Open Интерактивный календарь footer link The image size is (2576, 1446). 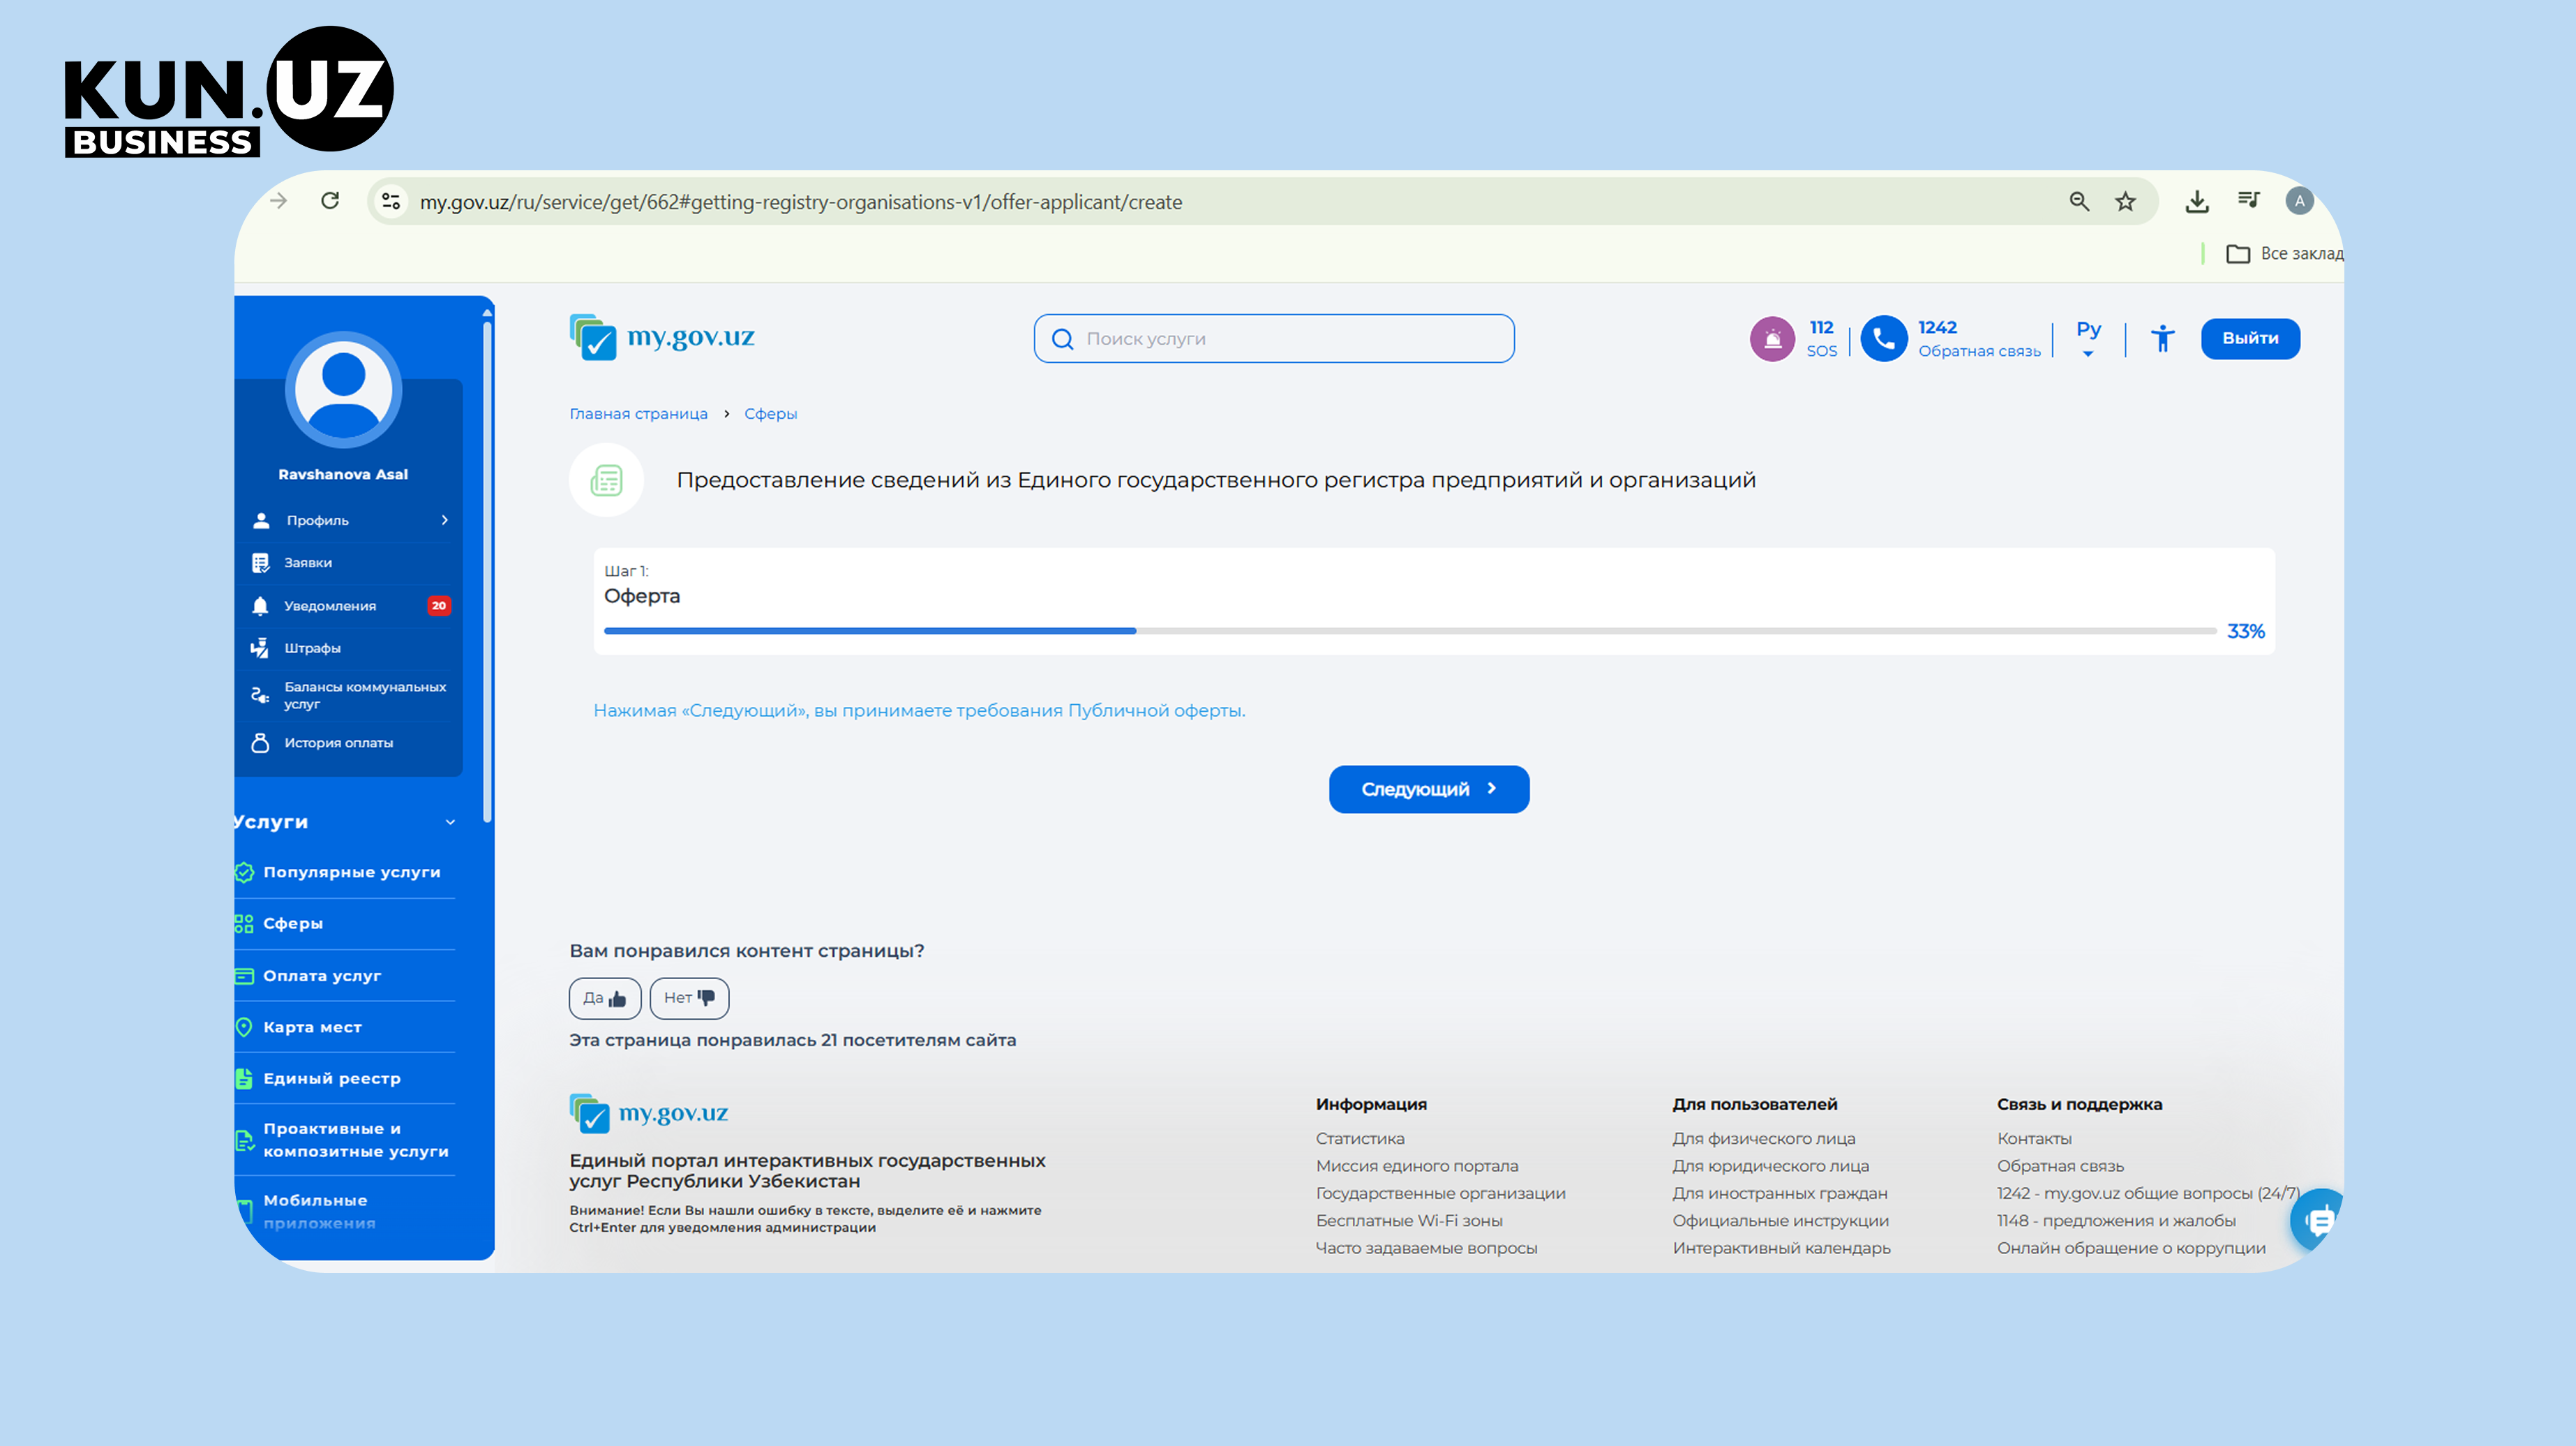pos(1782,1248)
